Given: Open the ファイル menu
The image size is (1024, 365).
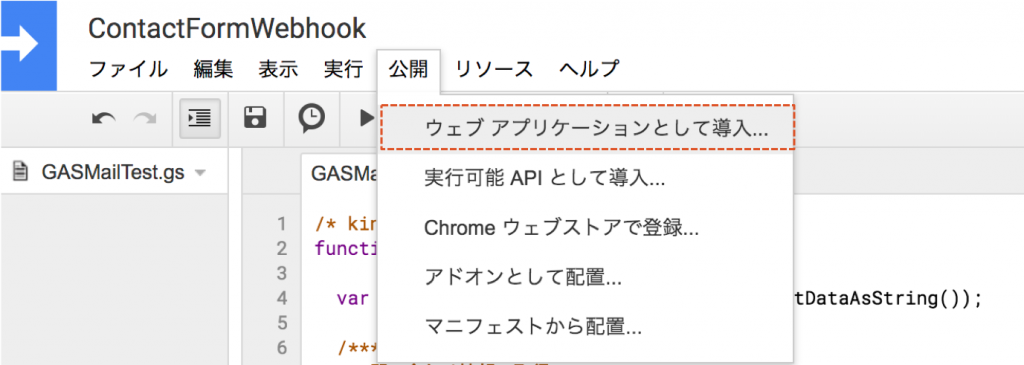Looking at the screenshot, I should tap(127, 69).
